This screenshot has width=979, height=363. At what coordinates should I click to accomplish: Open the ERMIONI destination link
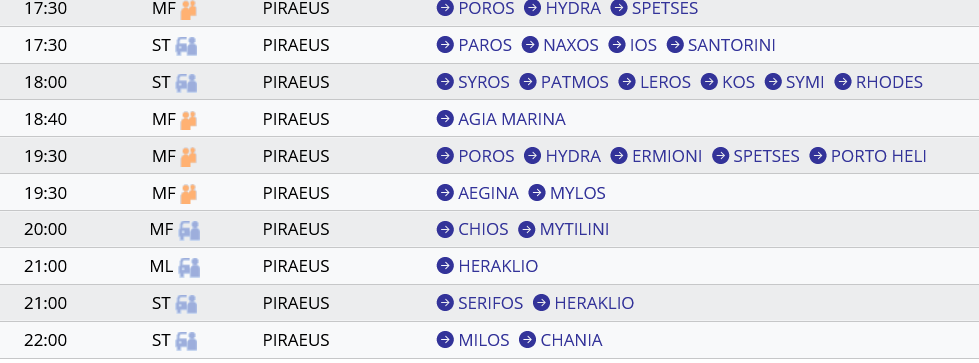coord(667,156)
